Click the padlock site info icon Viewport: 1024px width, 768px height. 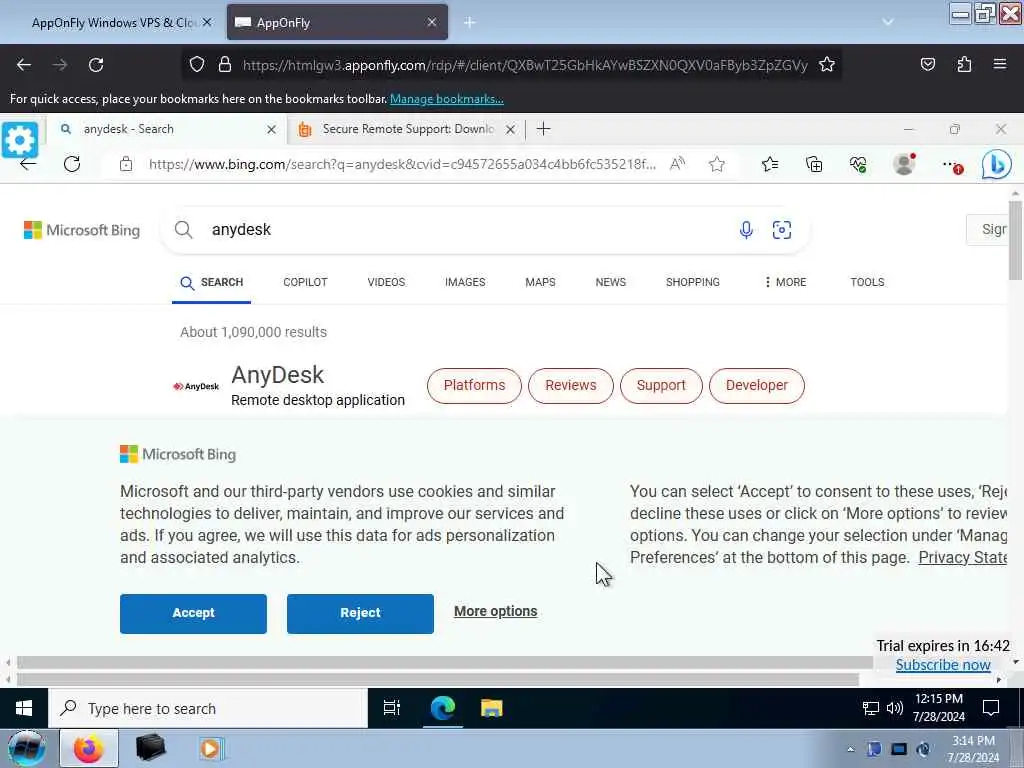(225, 65)
